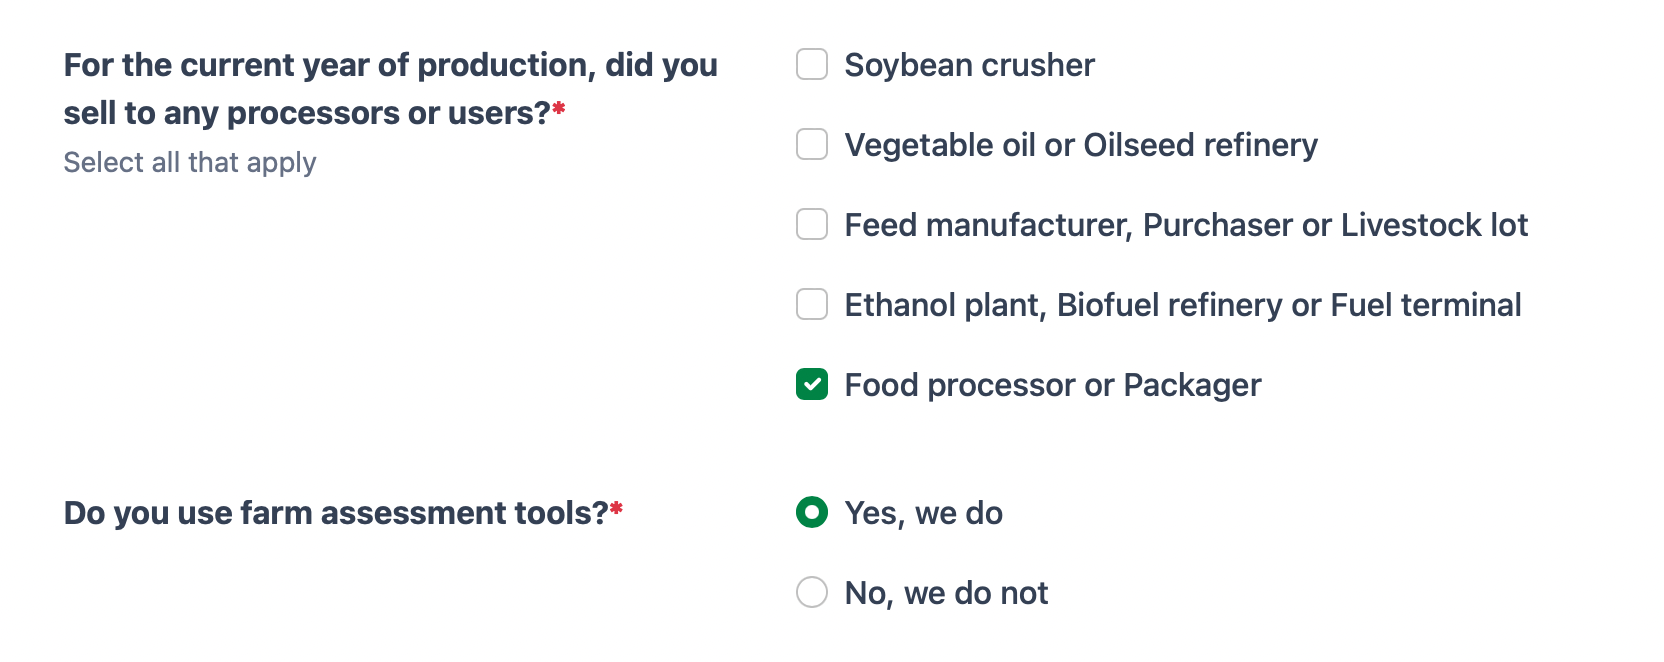The height and width of the screenshot is (662, 1664).
Task: Click the red asterisk after "tools?"
Action: pyautogui.click(x=616, y=510)
